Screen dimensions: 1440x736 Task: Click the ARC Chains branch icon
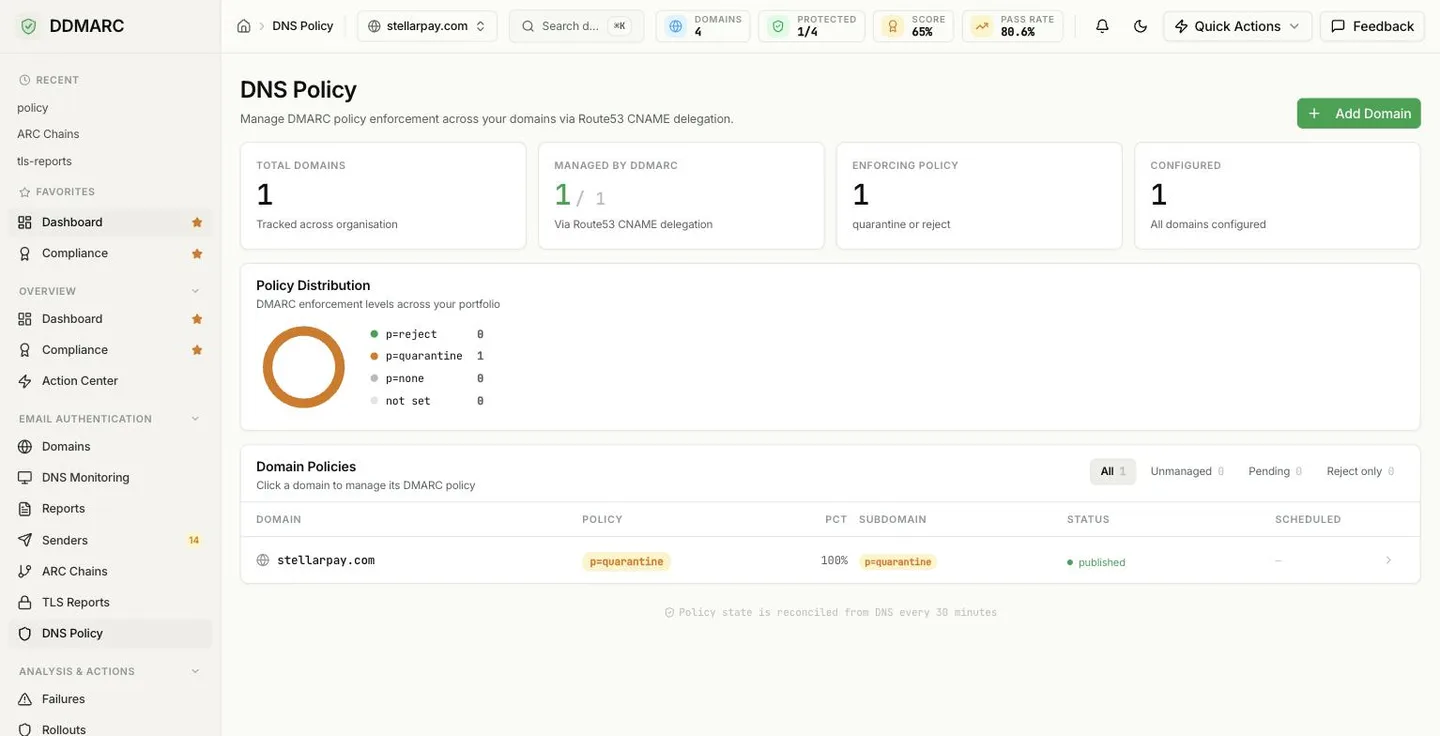tap(25, 571)
